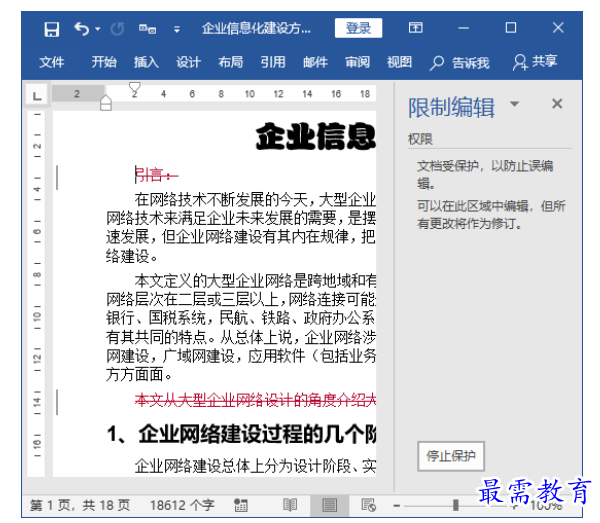Maximize the Word window
Image resolution: width=600 pixels, height=523 pixels.
coord(511,28)
